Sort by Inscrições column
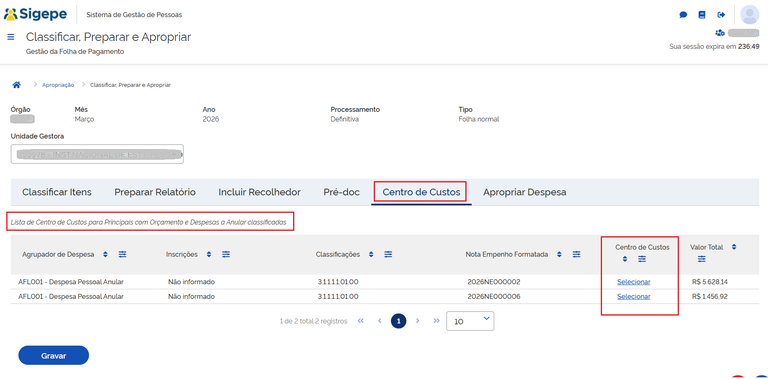This screenshot has width=768, height=379. click(209, 255)
